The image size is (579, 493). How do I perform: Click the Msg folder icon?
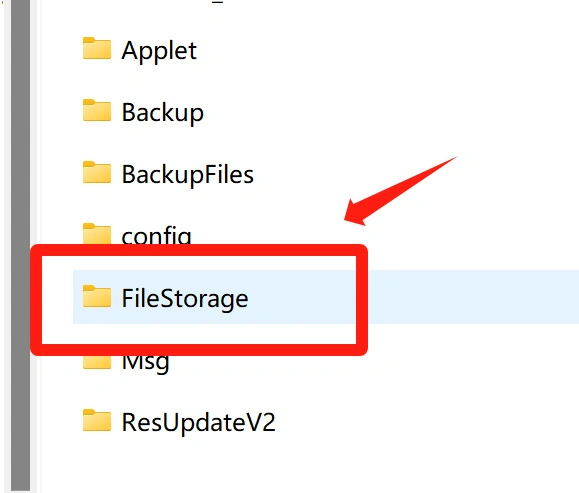click(97, 362)
